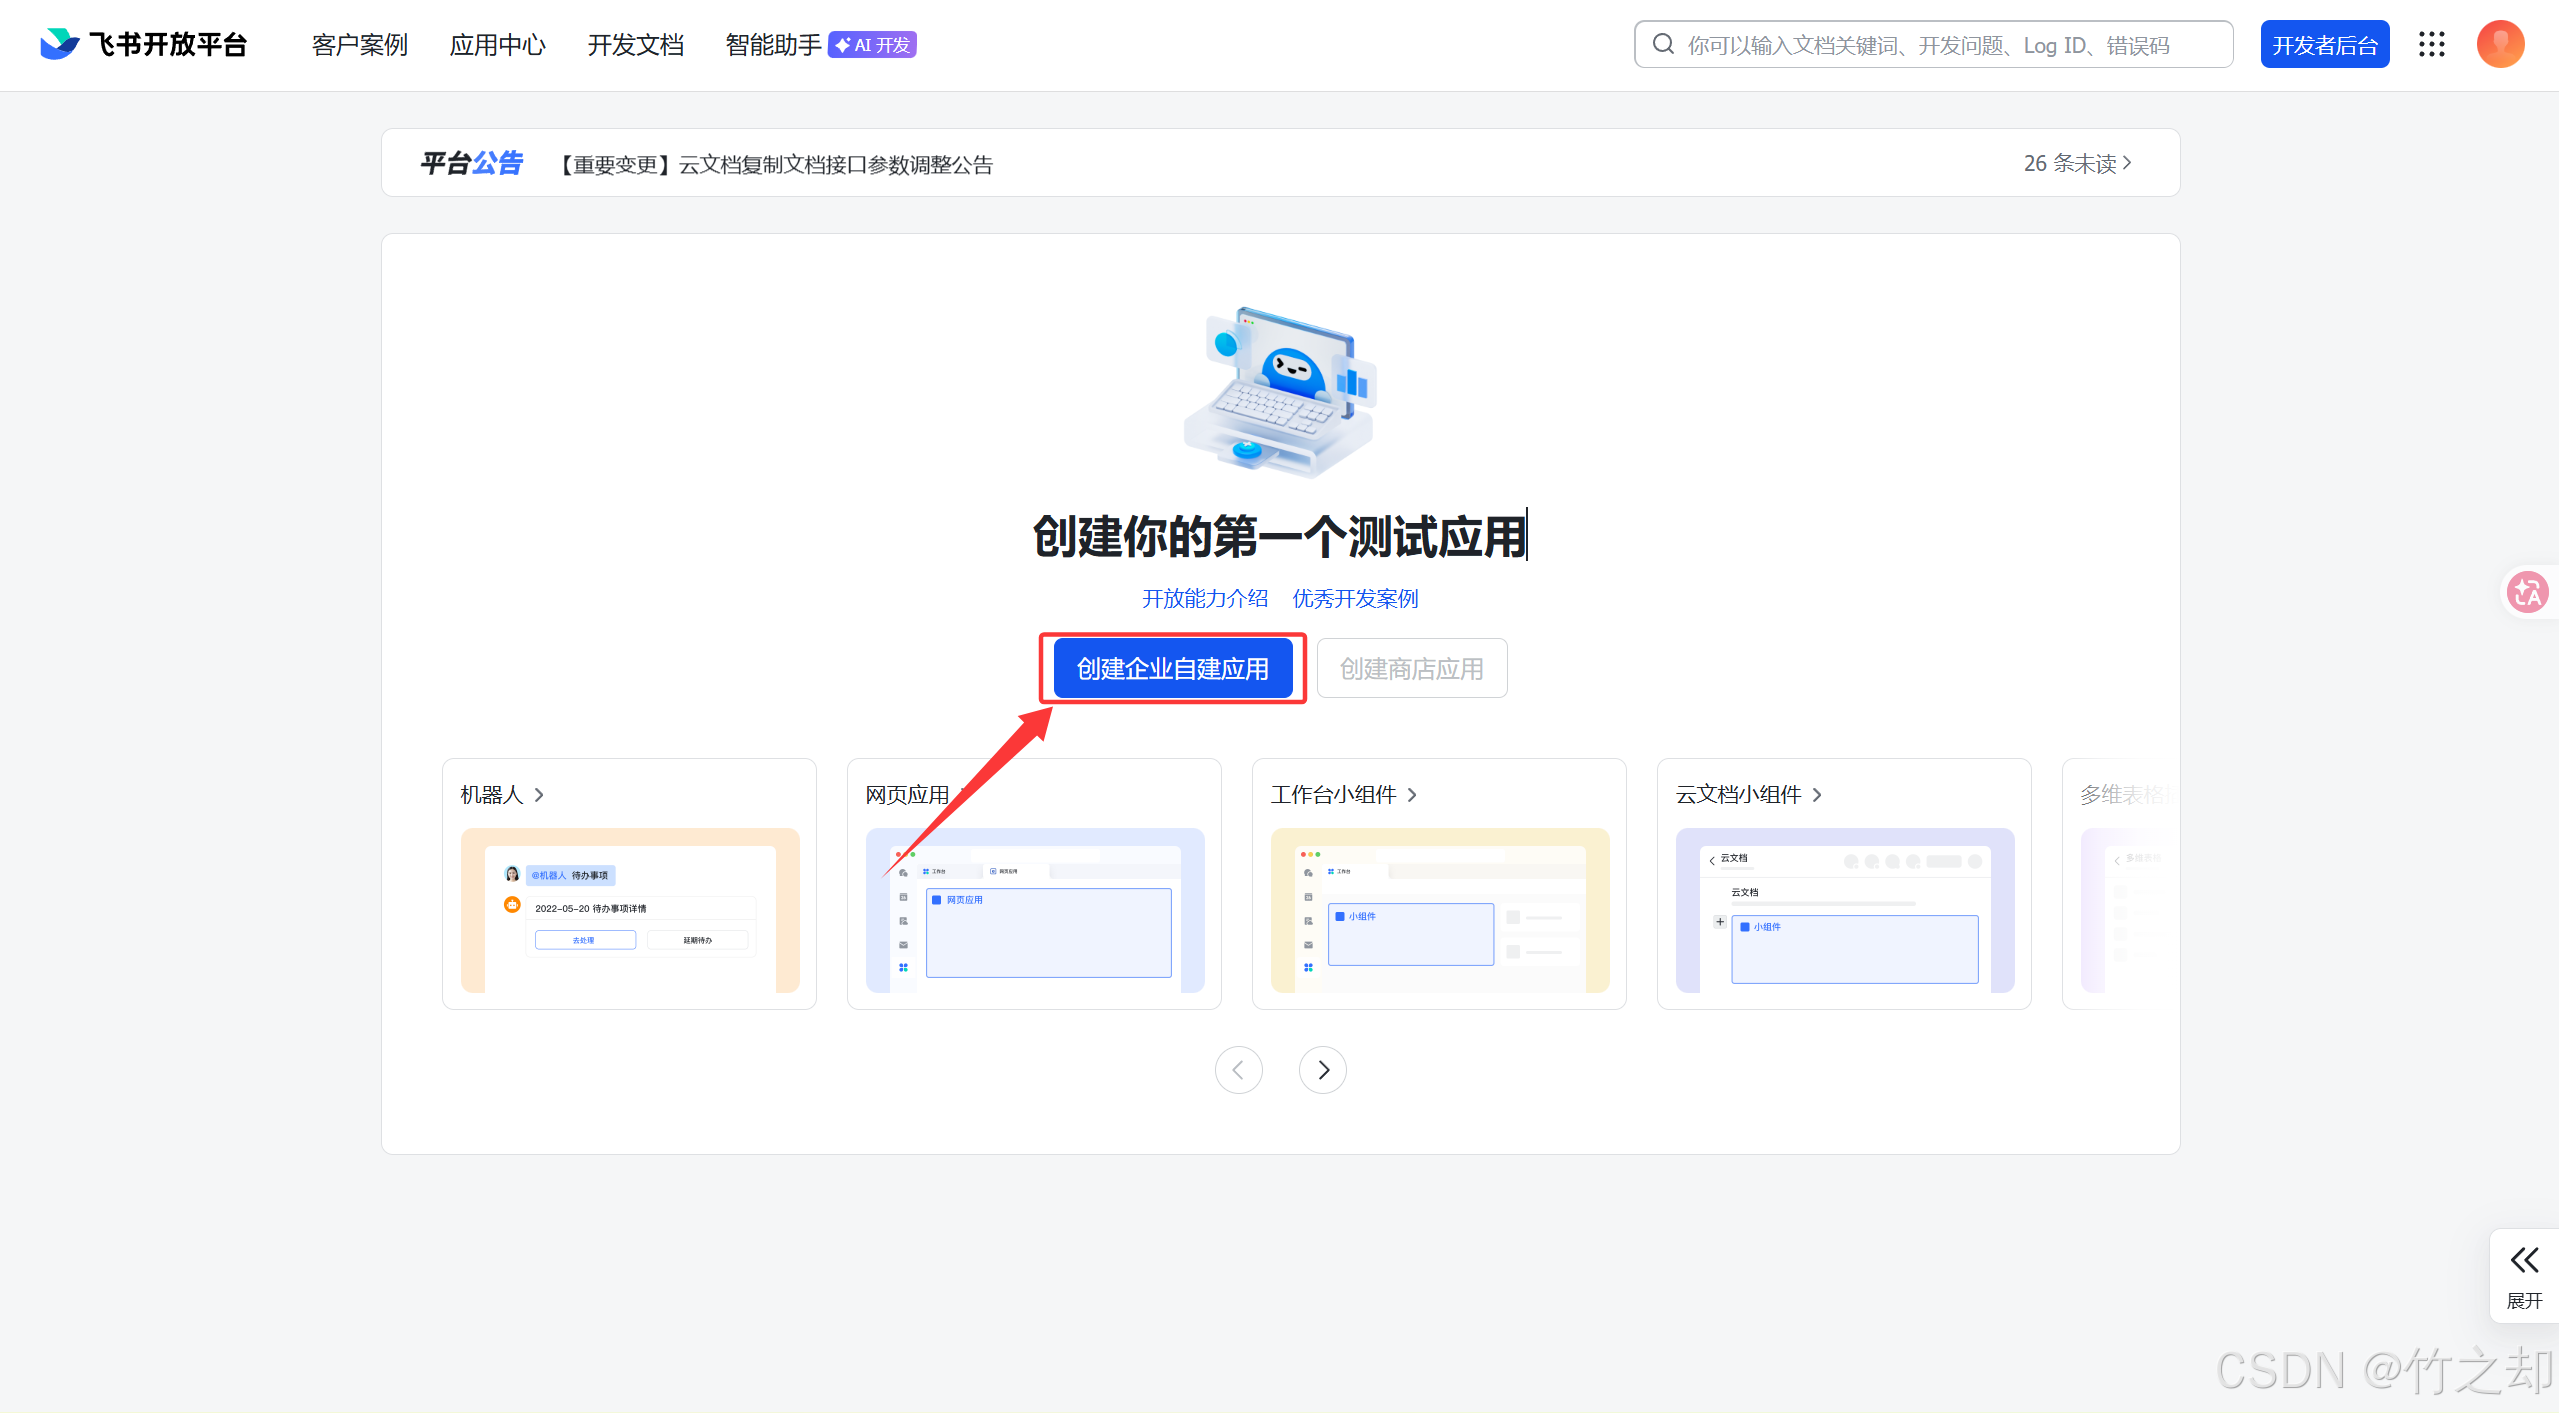Expand the 云文档小组件 category chevron
2559x1413 pixels.
coord(1817,795)
